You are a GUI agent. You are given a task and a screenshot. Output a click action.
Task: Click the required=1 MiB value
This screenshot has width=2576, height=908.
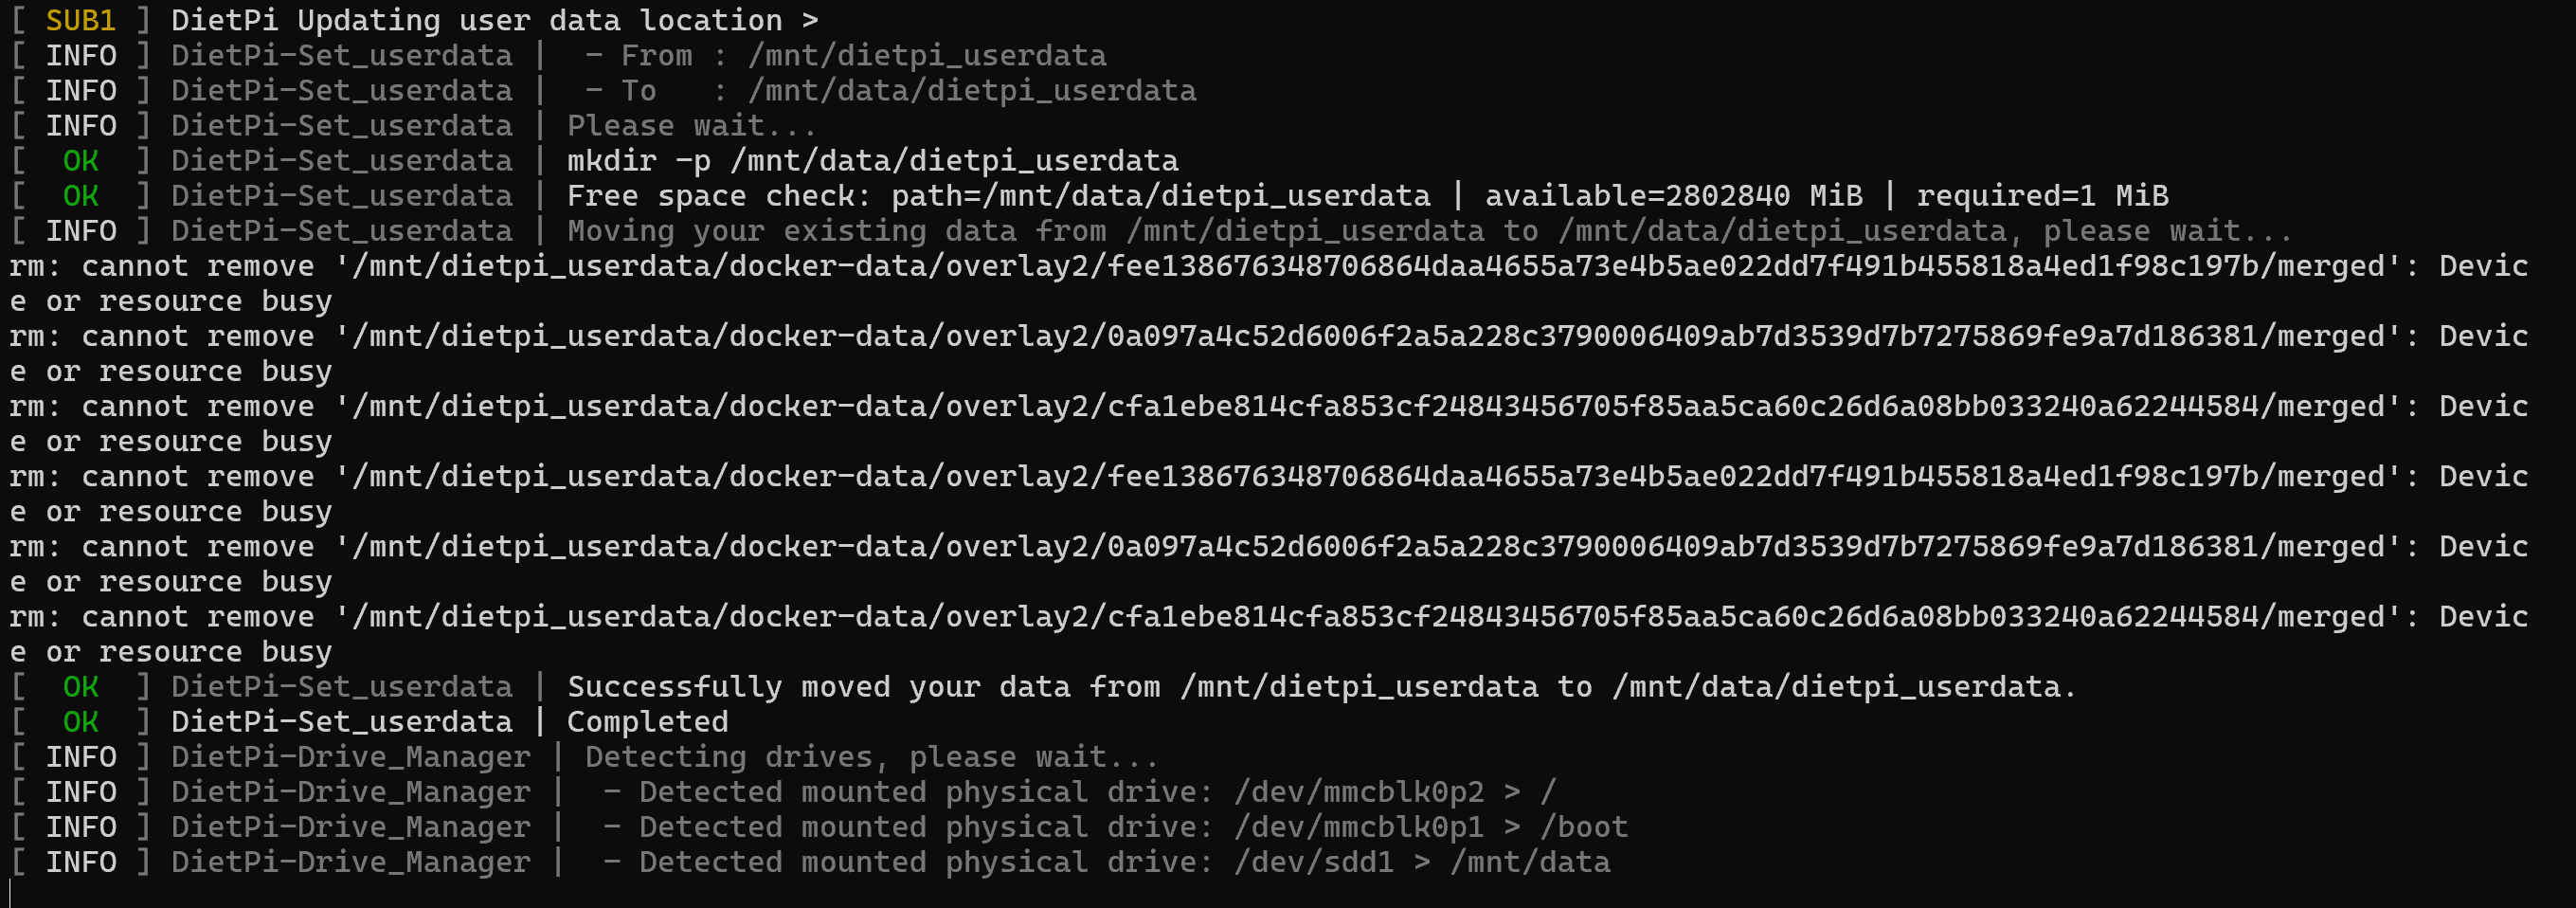coord(2042,195)
